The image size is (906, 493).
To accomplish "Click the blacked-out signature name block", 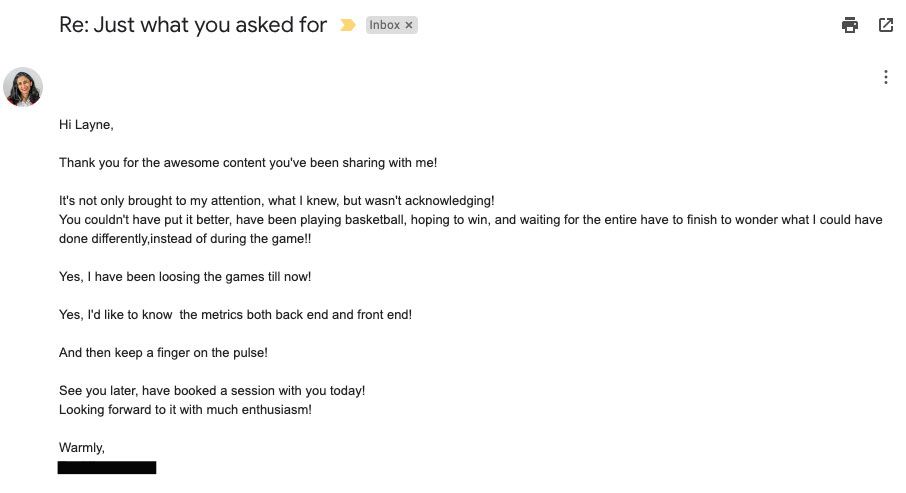I will tap(106, 467).
